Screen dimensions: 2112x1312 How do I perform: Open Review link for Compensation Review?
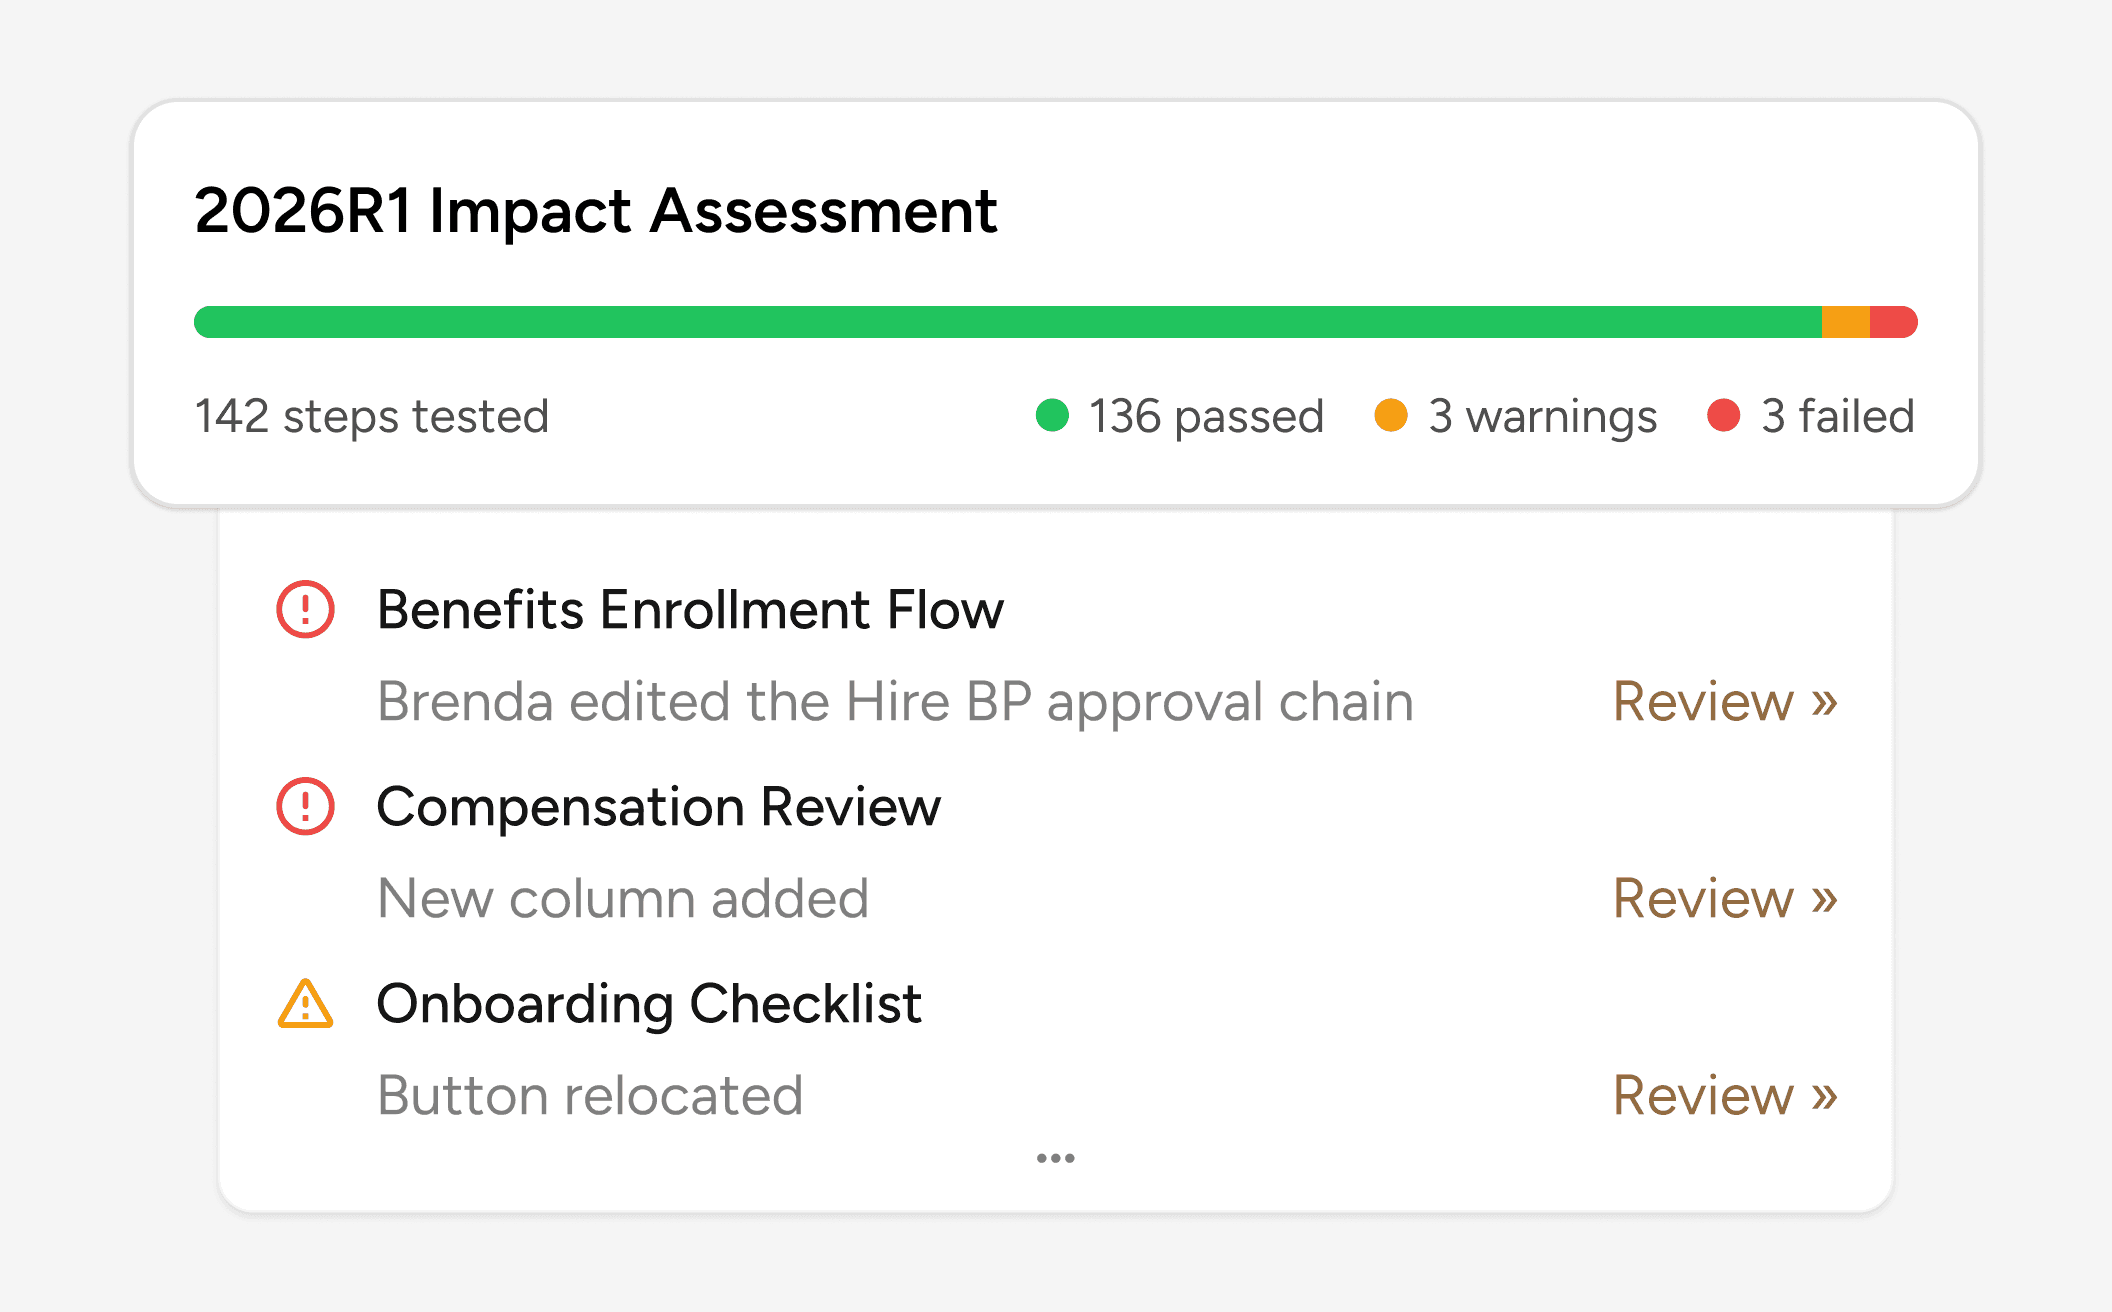[1725, 898]
